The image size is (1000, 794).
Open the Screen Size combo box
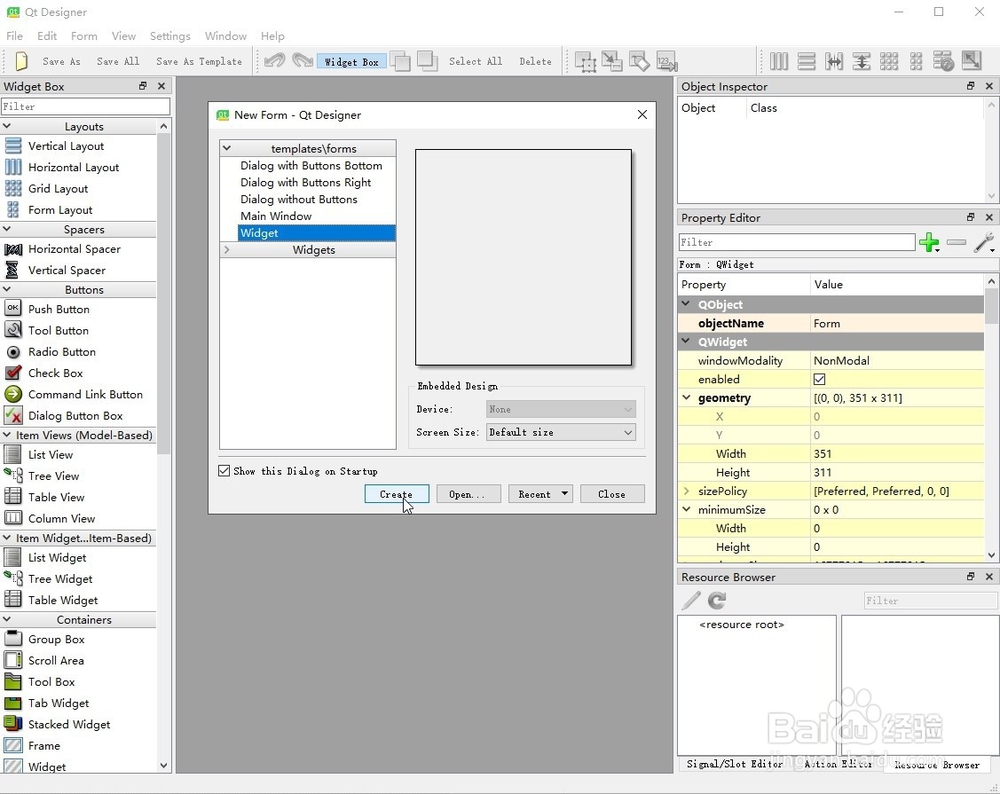point(561,432)
